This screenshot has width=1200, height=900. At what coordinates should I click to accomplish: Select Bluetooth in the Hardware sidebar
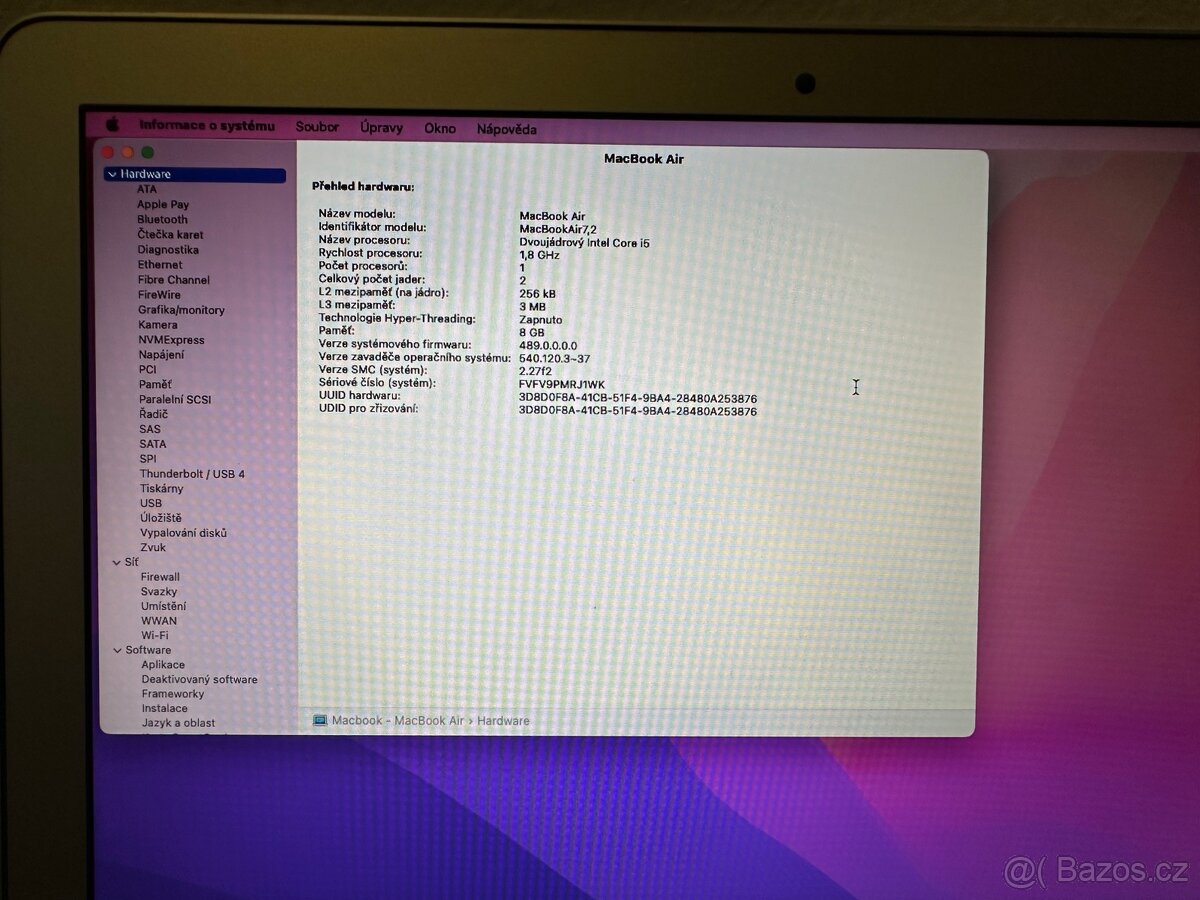point(161,219)
